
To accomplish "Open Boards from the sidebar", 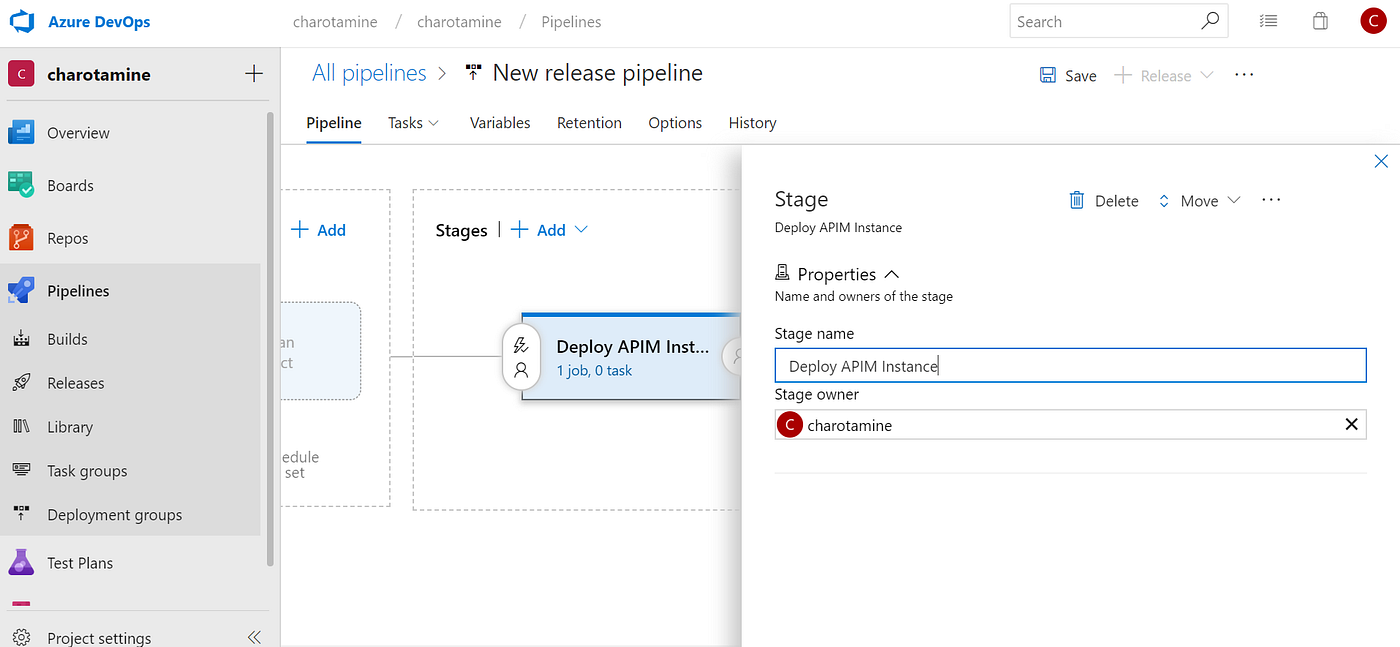I will 73,185.
